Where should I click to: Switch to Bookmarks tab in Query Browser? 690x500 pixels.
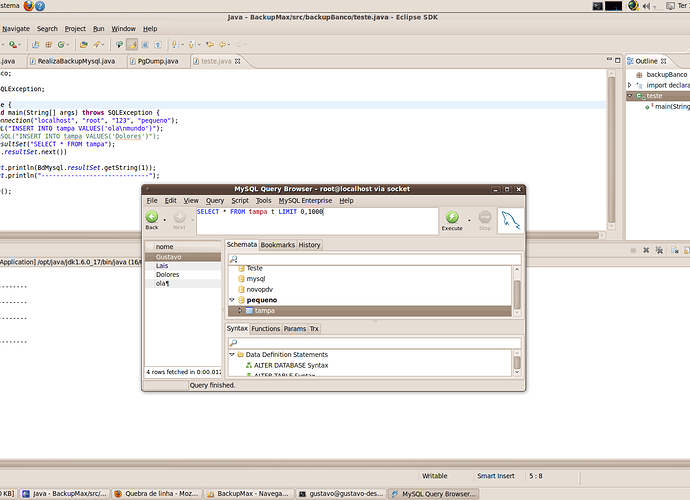click(x=278, y=245)
